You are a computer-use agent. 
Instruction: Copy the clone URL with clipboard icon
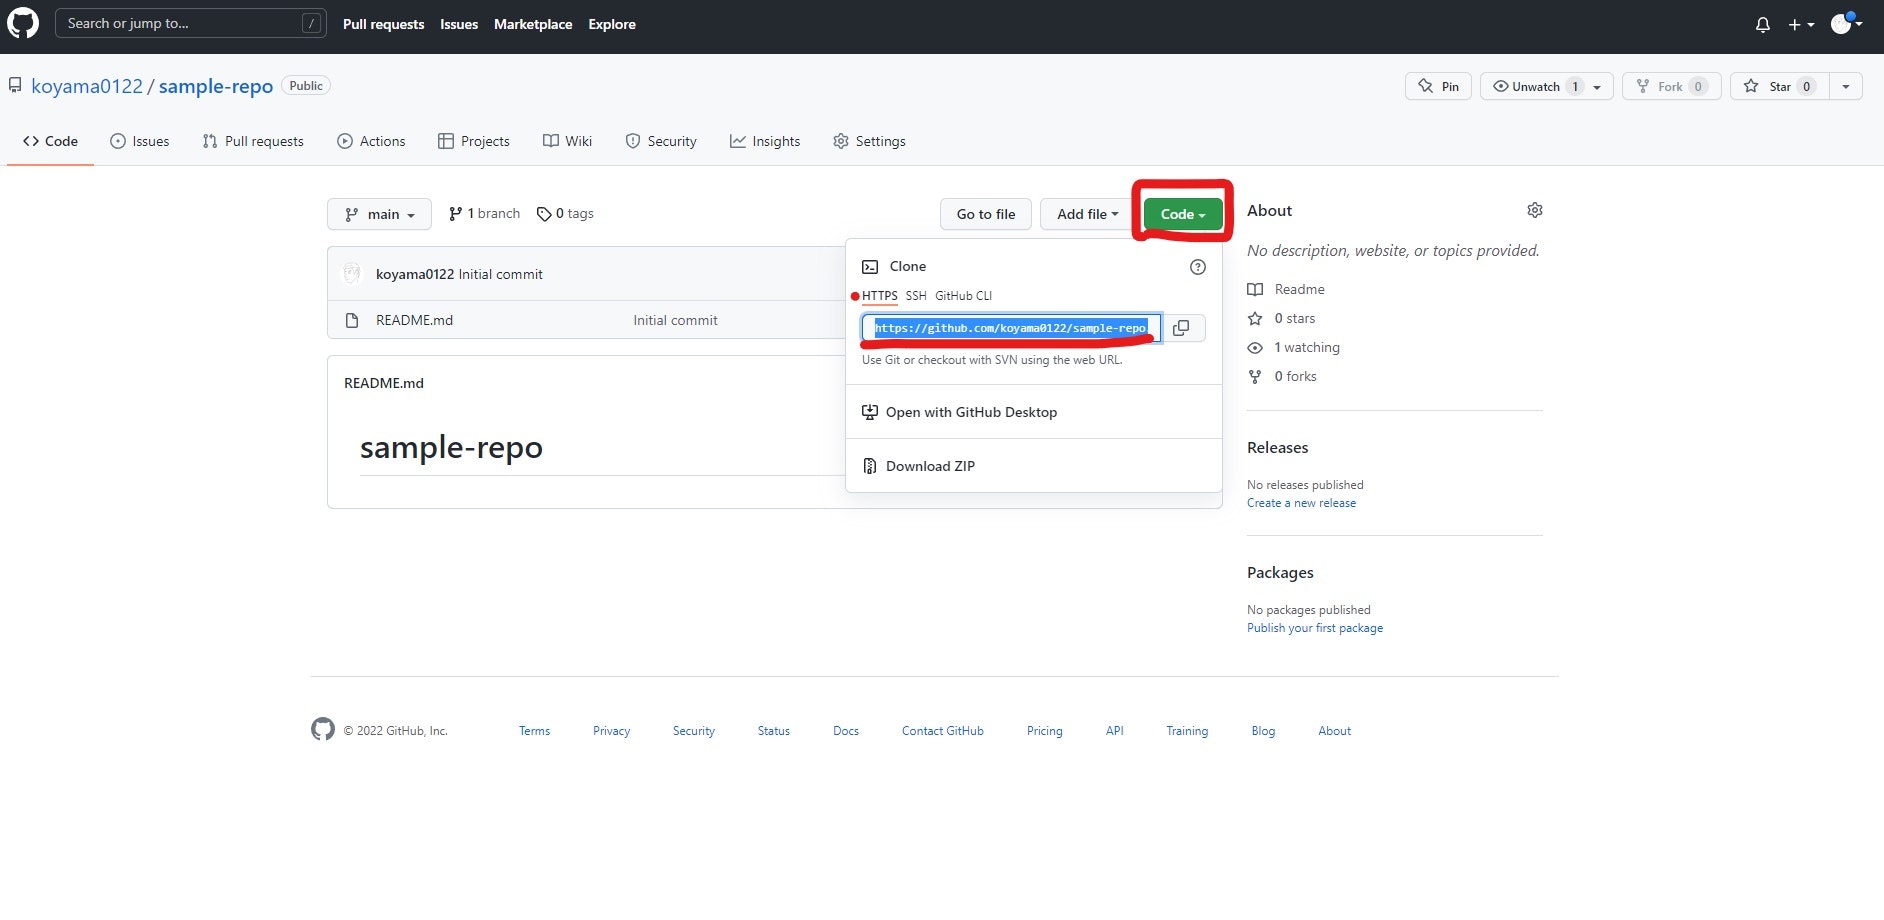click(x=1181, y=328)
